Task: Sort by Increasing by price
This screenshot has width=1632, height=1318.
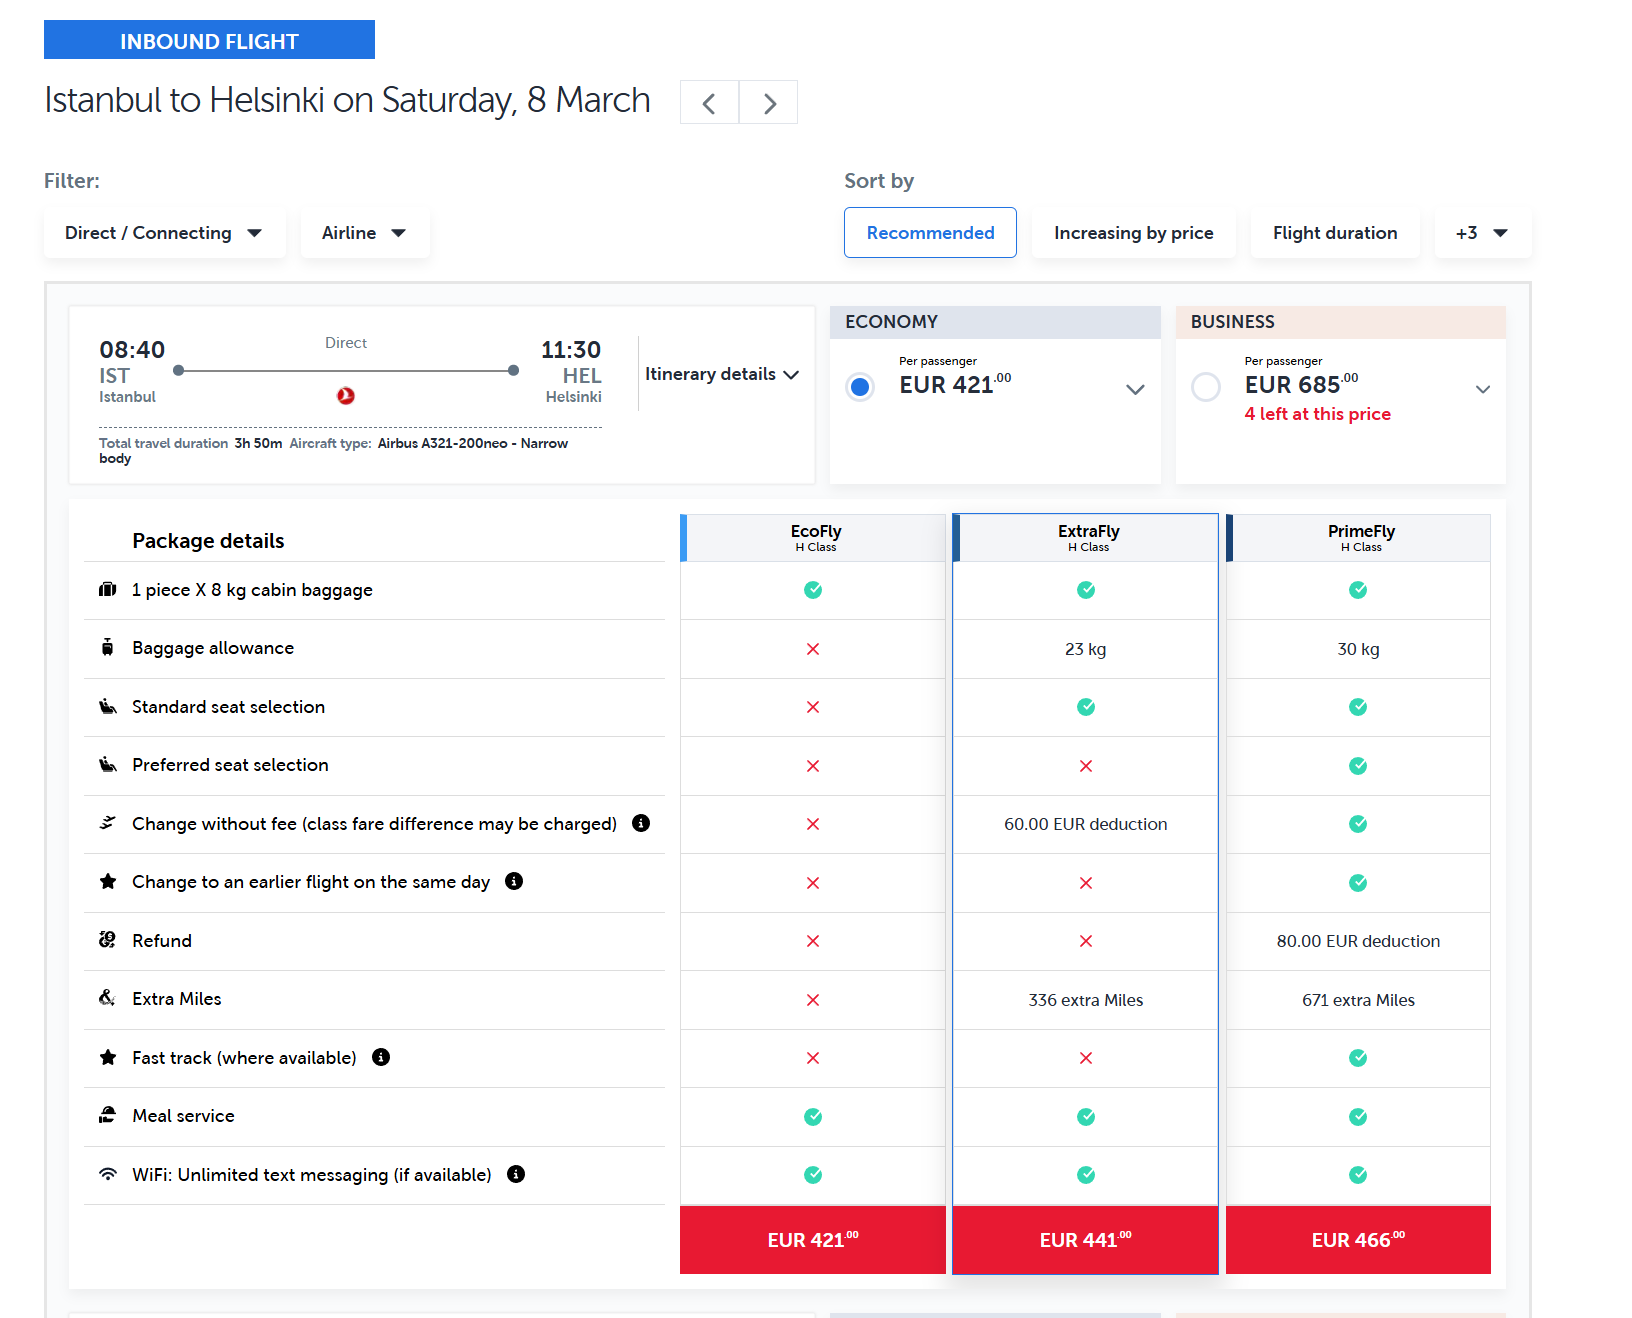Action: 1133,233
